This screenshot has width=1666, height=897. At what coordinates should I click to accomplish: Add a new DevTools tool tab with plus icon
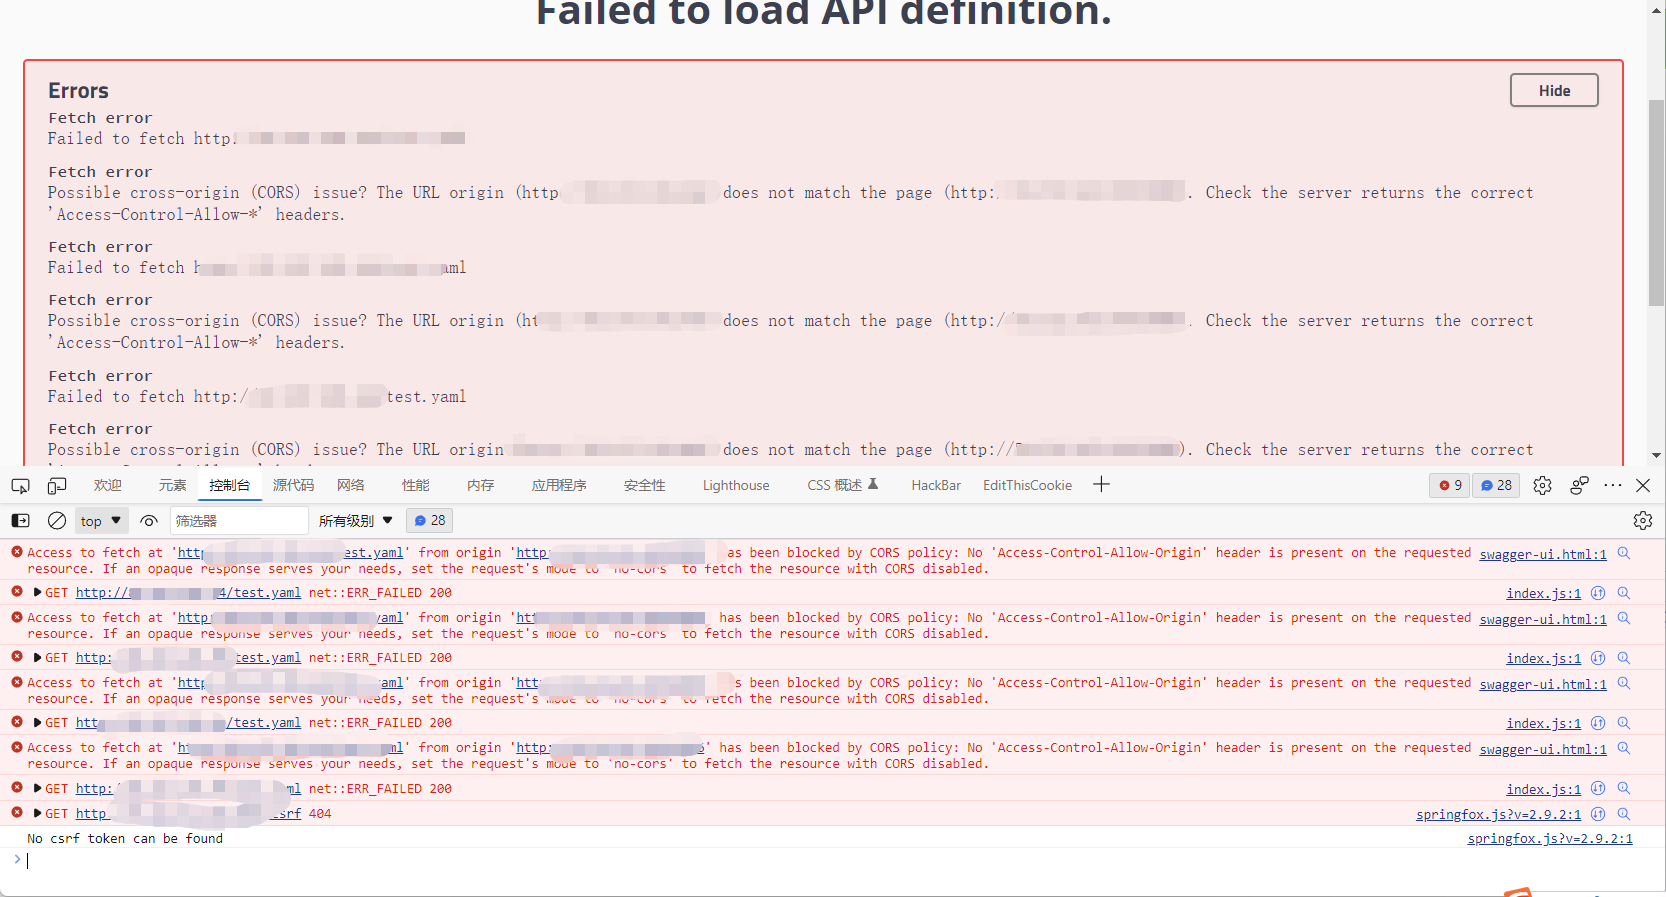click(x=1102, y=485)
